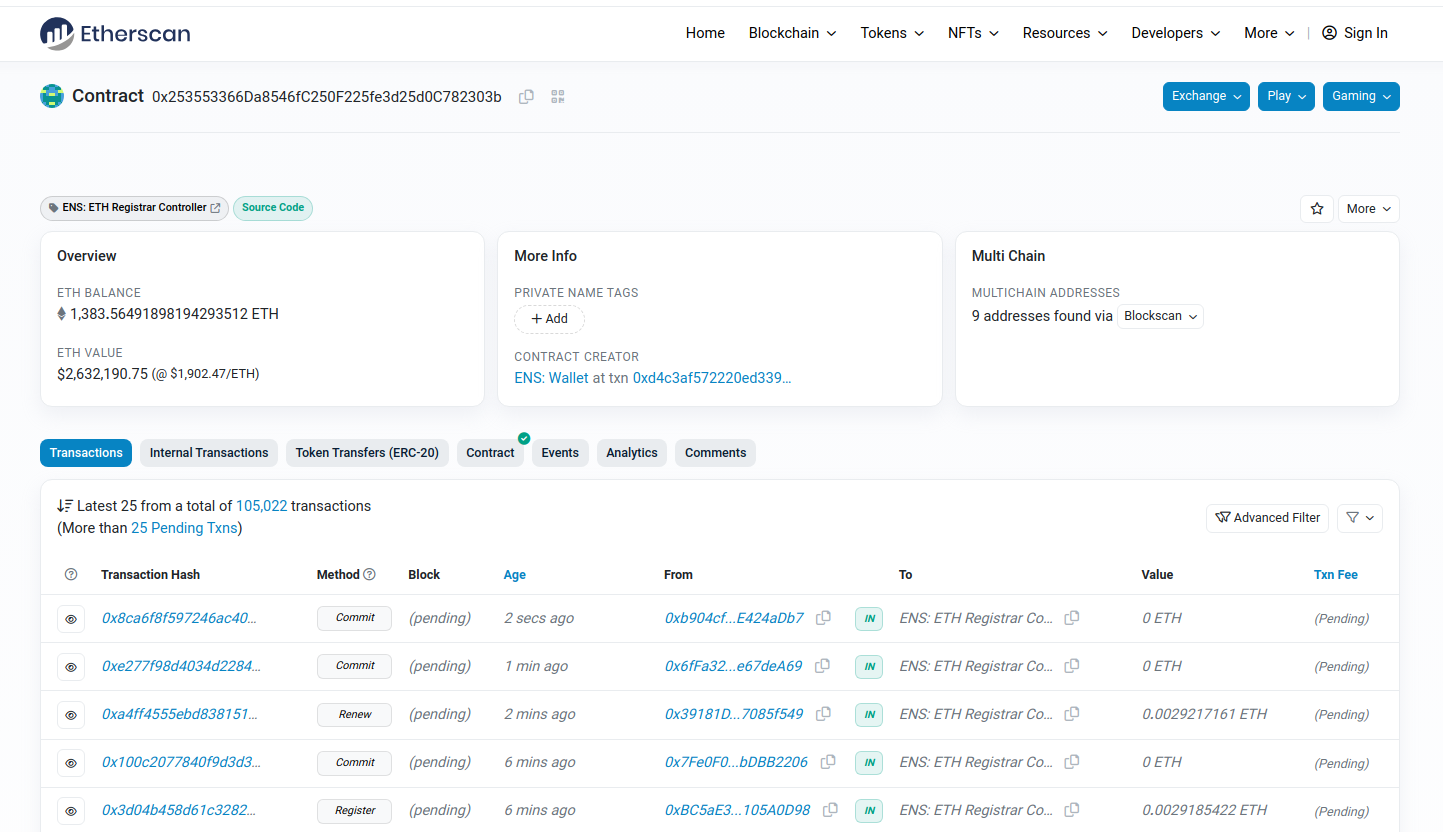Screen dimensions: 1443x832
Task: Open the Blockscan multichain dropdown
Action: click(1160, 316)
